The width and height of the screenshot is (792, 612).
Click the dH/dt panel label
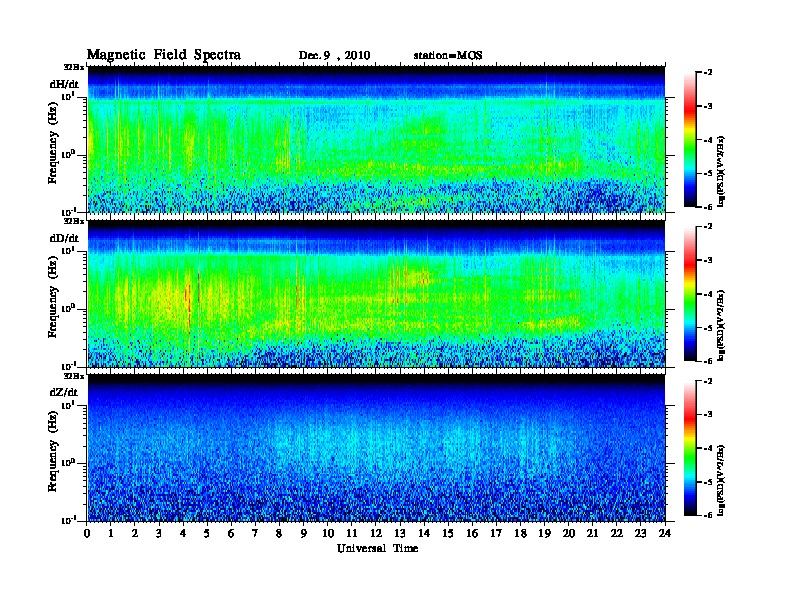point(64,84)
